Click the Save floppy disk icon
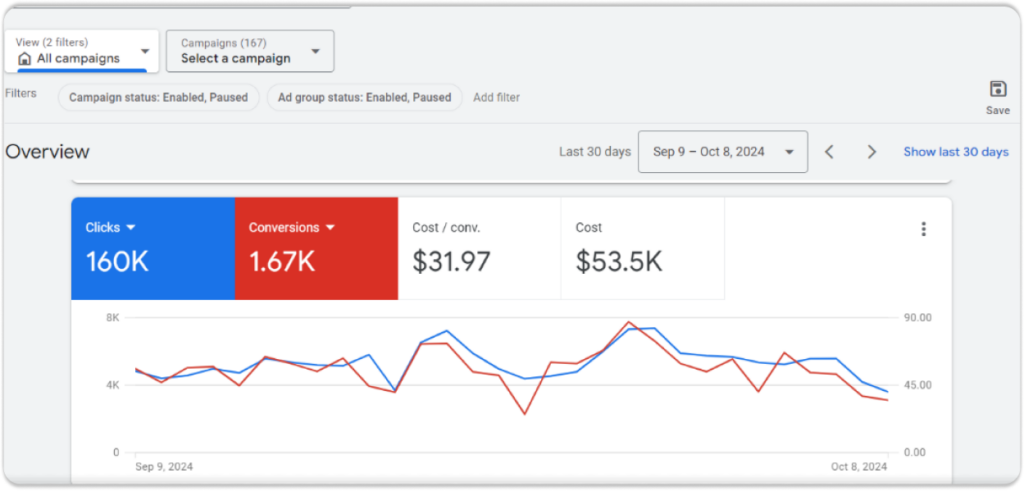 click(997, 89)
